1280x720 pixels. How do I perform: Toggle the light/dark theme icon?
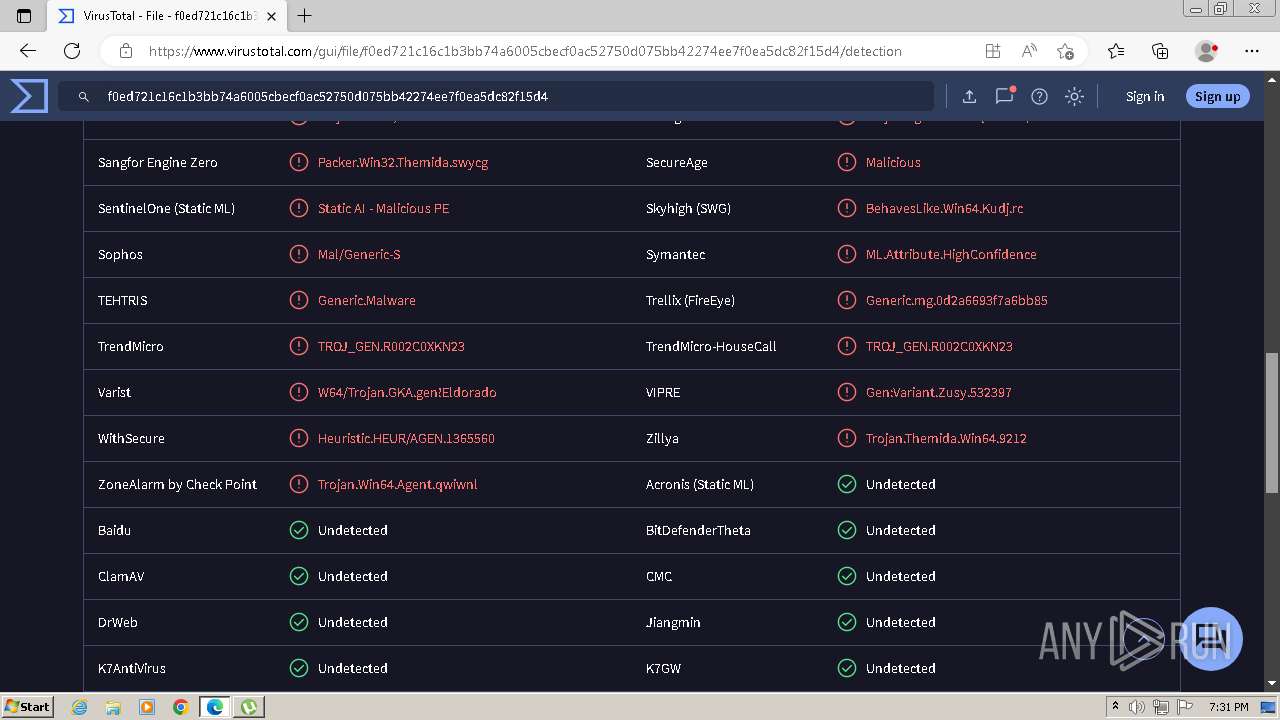pyautogui.click(x=1074, y=96)
